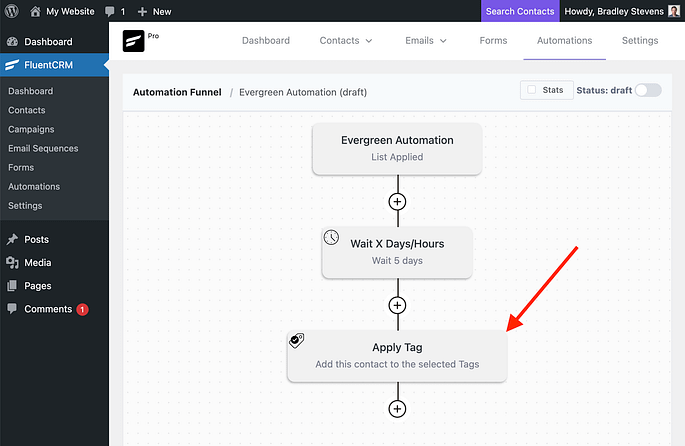
Task: Click the My Website link in admin bar
Action: (x=70, y=11)
